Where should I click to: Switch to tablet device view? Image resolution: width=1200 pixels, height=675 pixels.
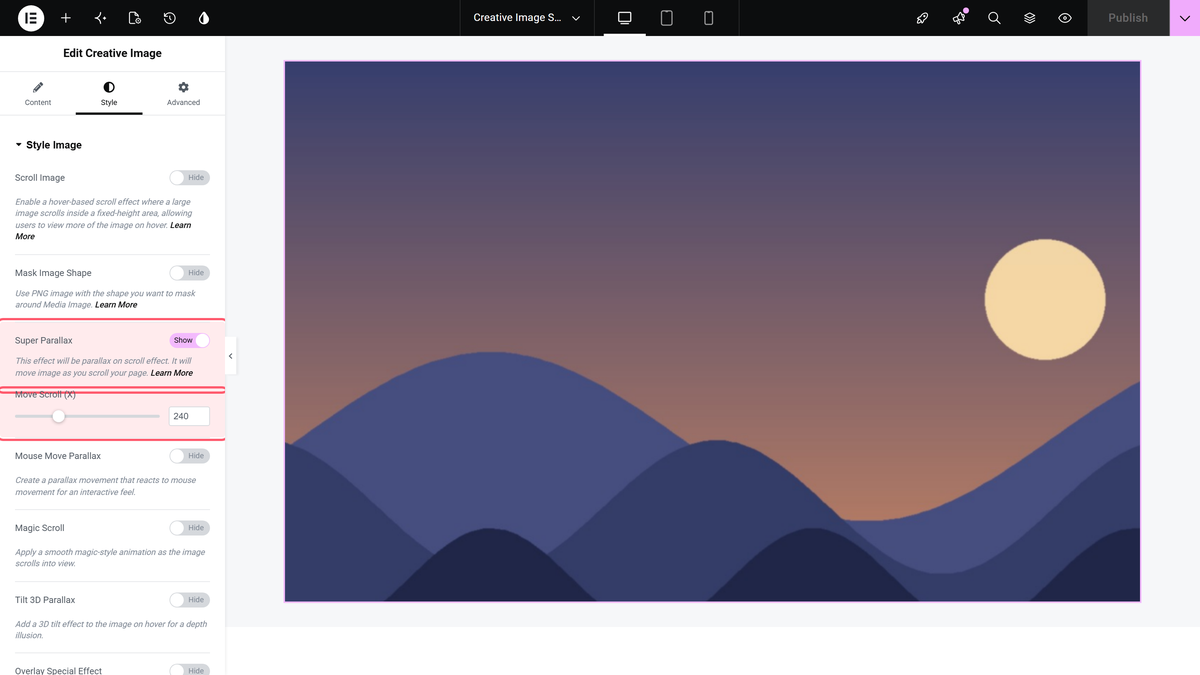(667, 18)
